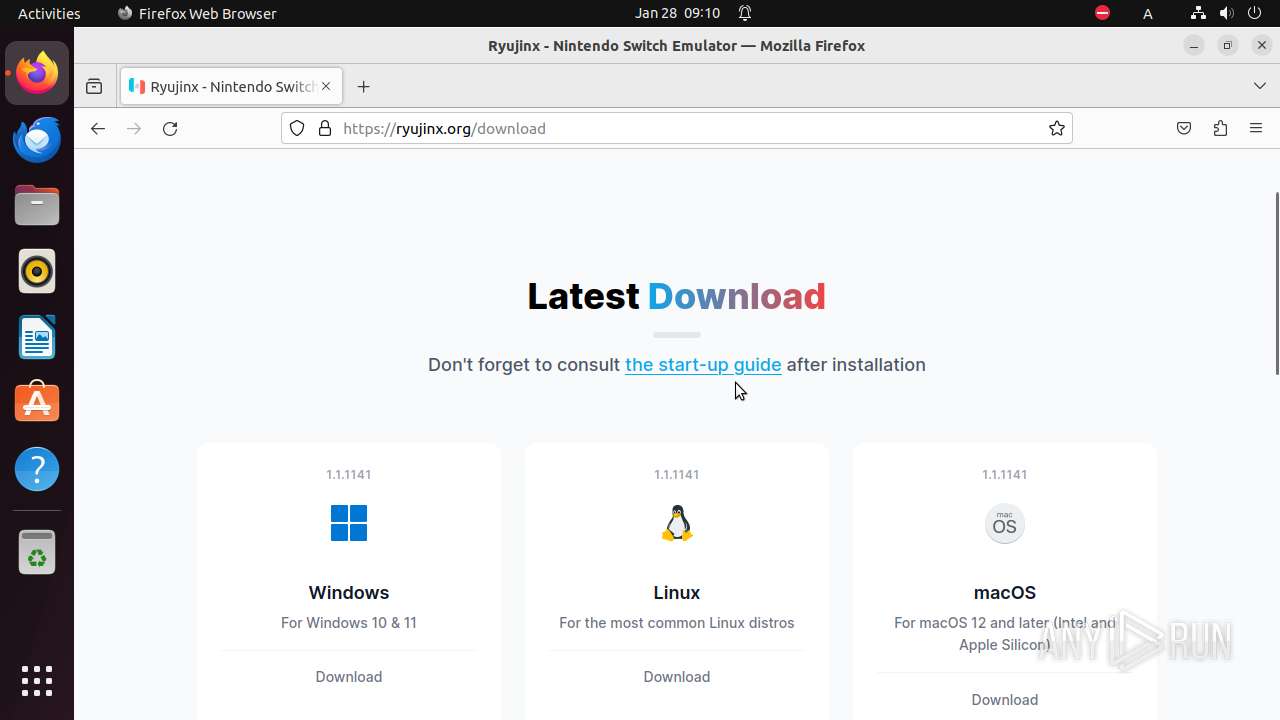This screenshot has height=720, width=1280.
Task: Open the Files manager in the dock
Action: (x=37, y=205)
